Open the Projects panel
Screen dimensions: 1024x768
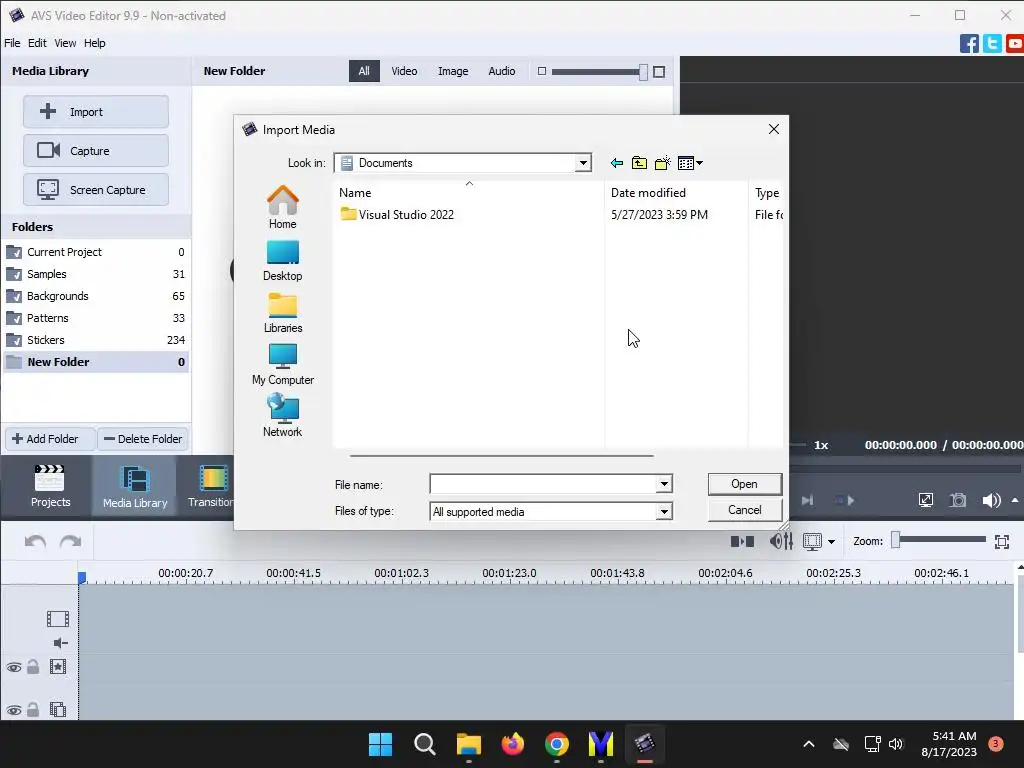50,486
